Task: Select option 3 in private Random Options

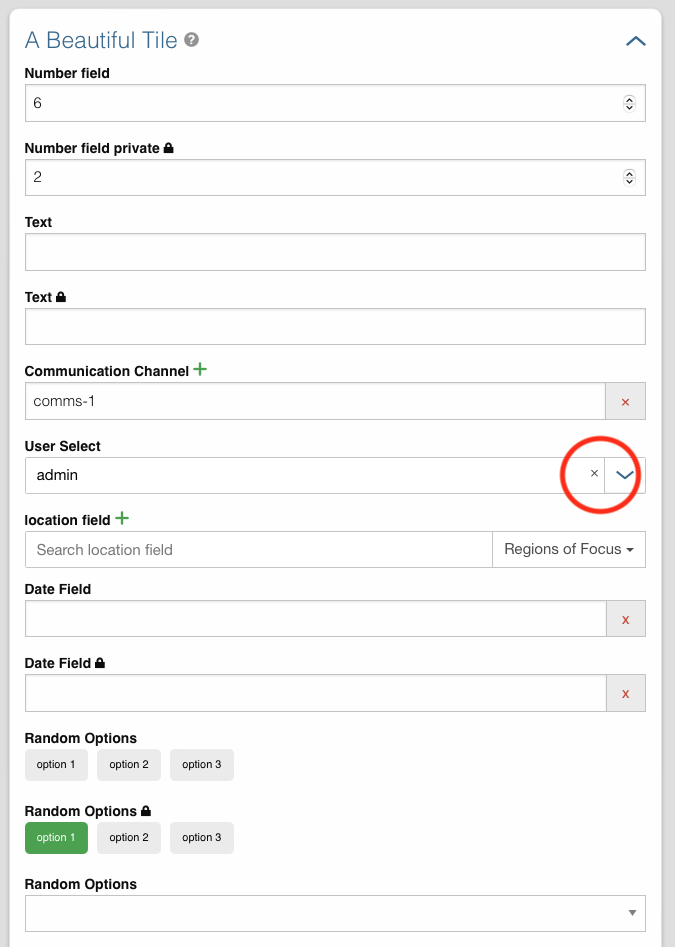Action: (x=202, y=838)
